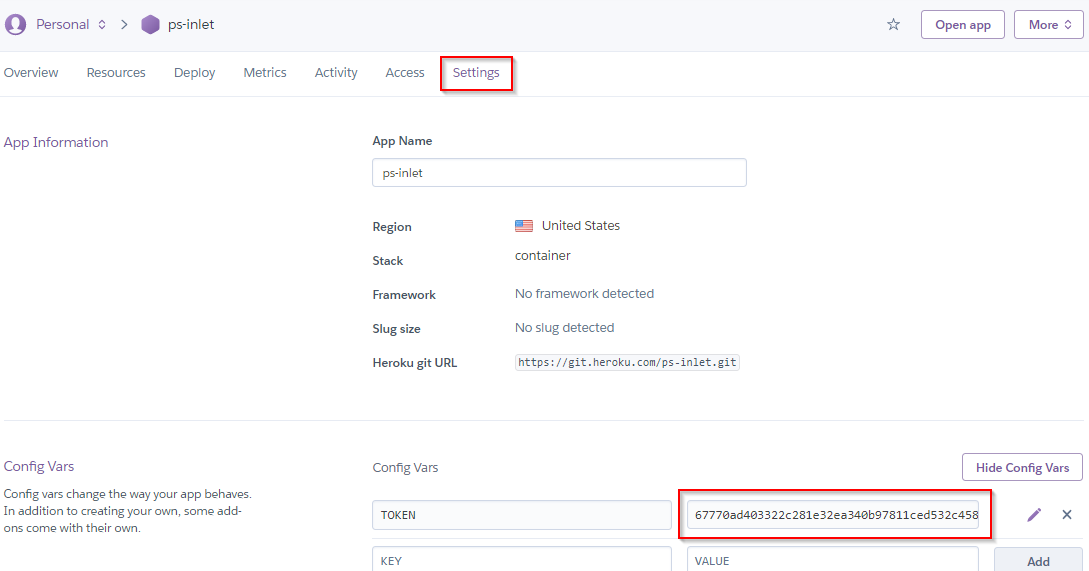Click 'No framework detected' text
1089x571 pixels.
pyautogui.click(x=584, y=294)
